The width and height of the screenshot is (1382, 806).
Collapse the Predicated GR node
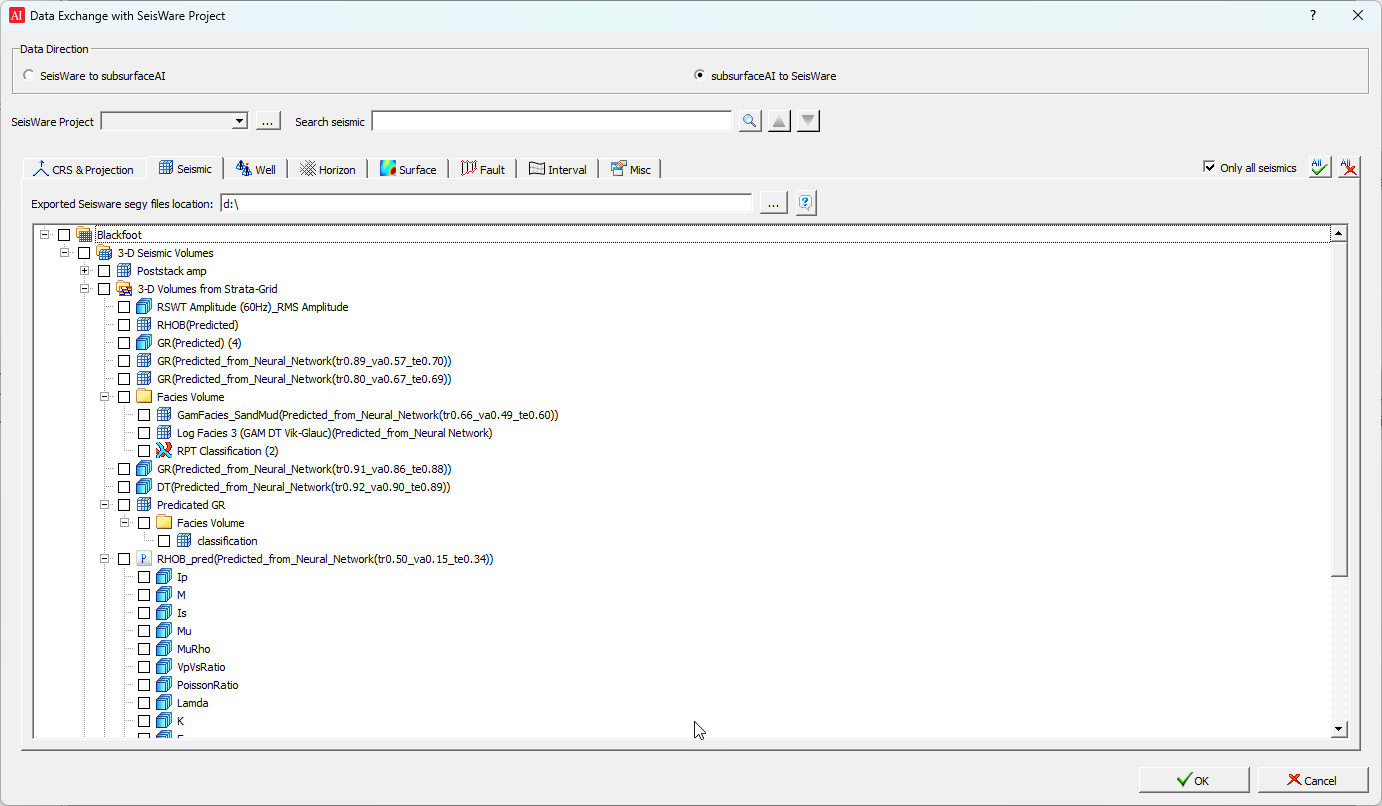[x=104, y=505]
